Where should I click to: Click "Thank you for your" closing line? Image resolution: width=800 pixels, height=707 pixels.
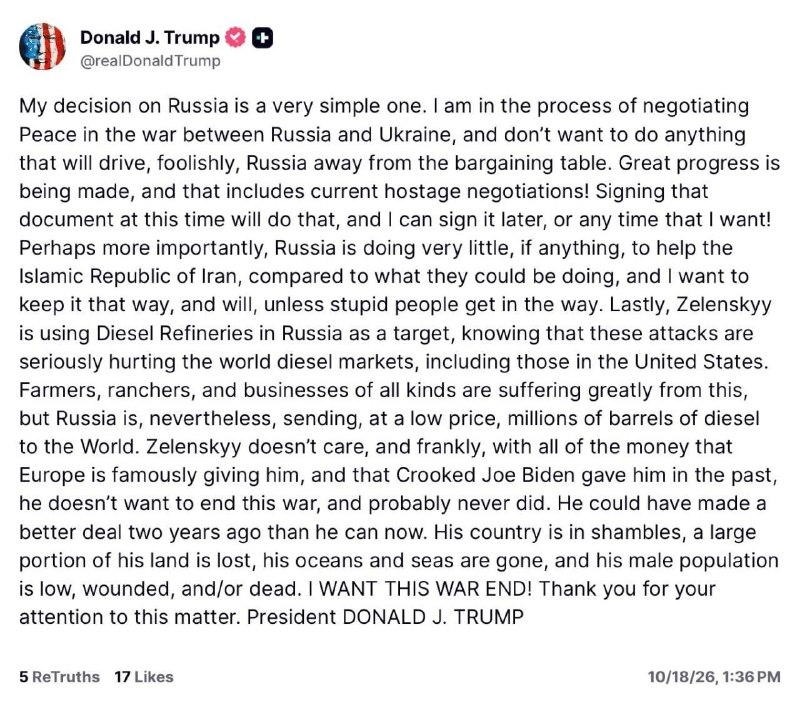[627, 589]
